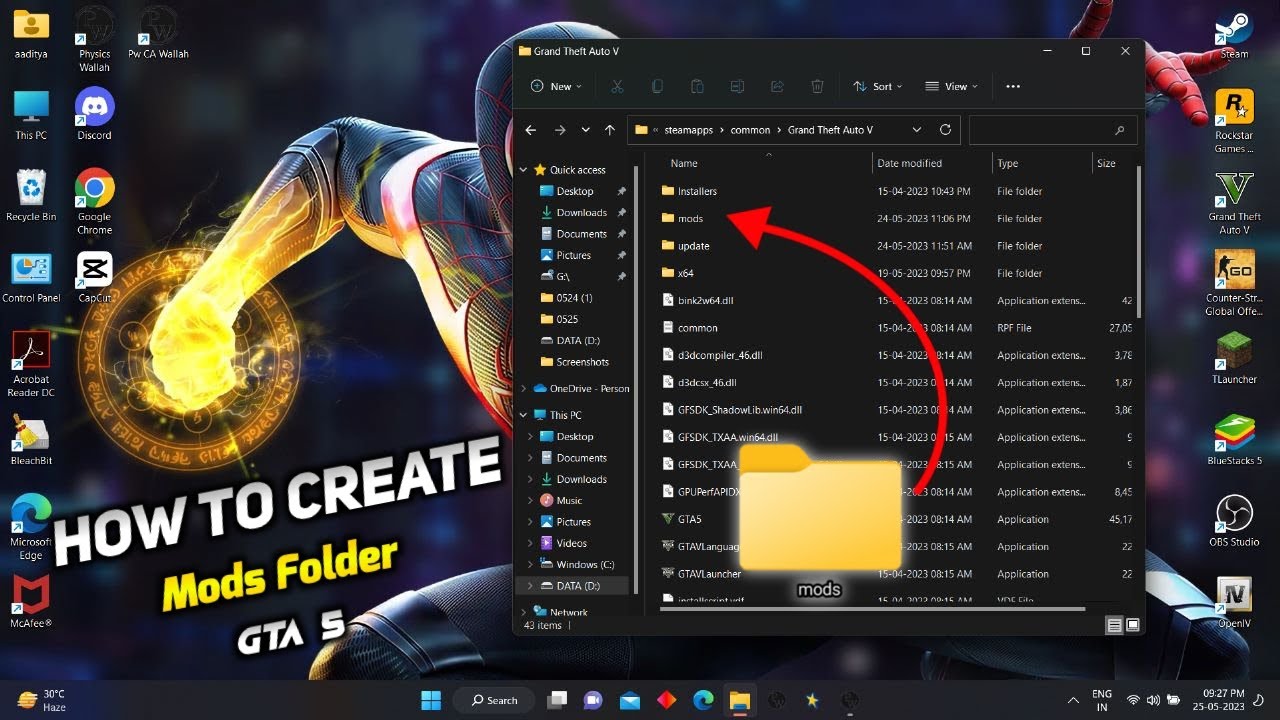Click the Paste icon in Explorer toolbar
The image size is (1280, 720).
pyautogui.click(x=697, y=86)
